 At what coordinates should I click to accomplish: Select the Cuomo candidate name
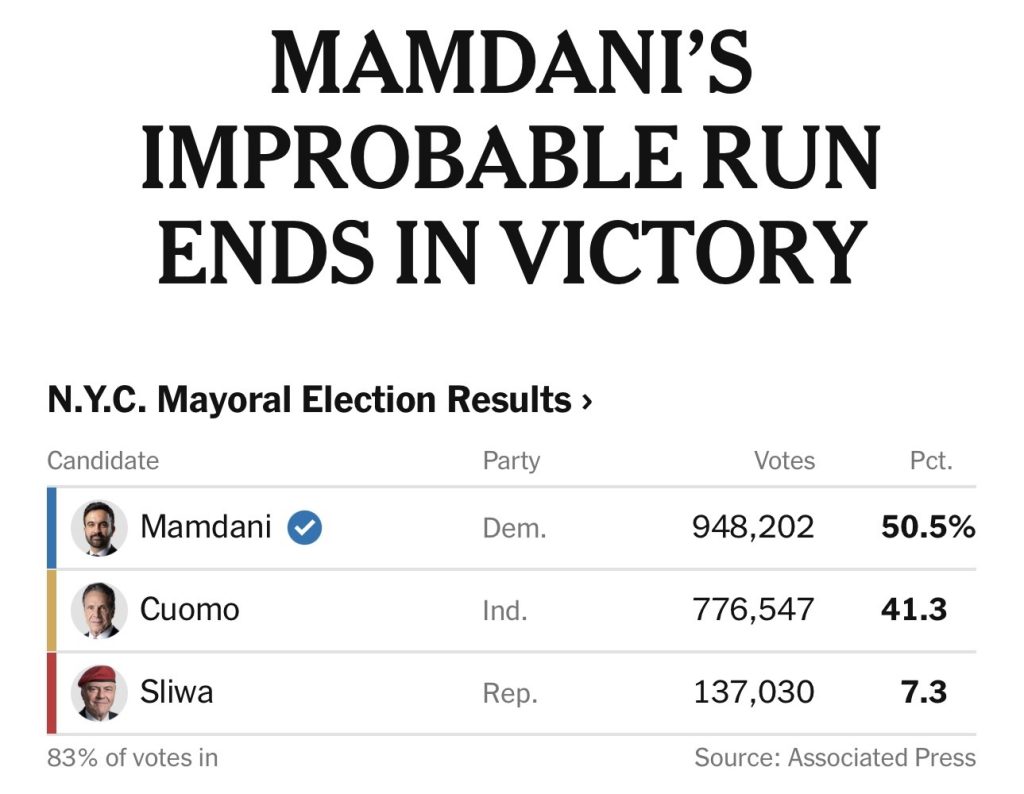point(190,609)
